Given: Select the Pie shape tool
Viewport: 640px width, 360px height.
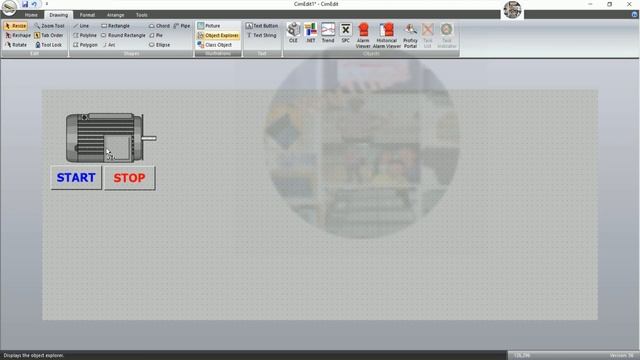Looking at the screenshot, I should tap(156, 36).
